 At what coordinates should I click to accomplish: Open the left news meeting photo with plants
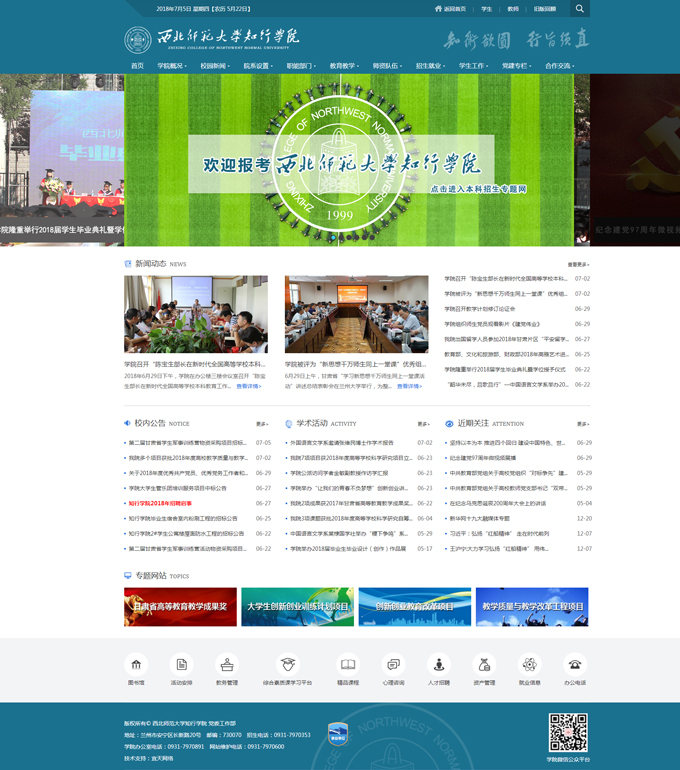coord(196,314)
